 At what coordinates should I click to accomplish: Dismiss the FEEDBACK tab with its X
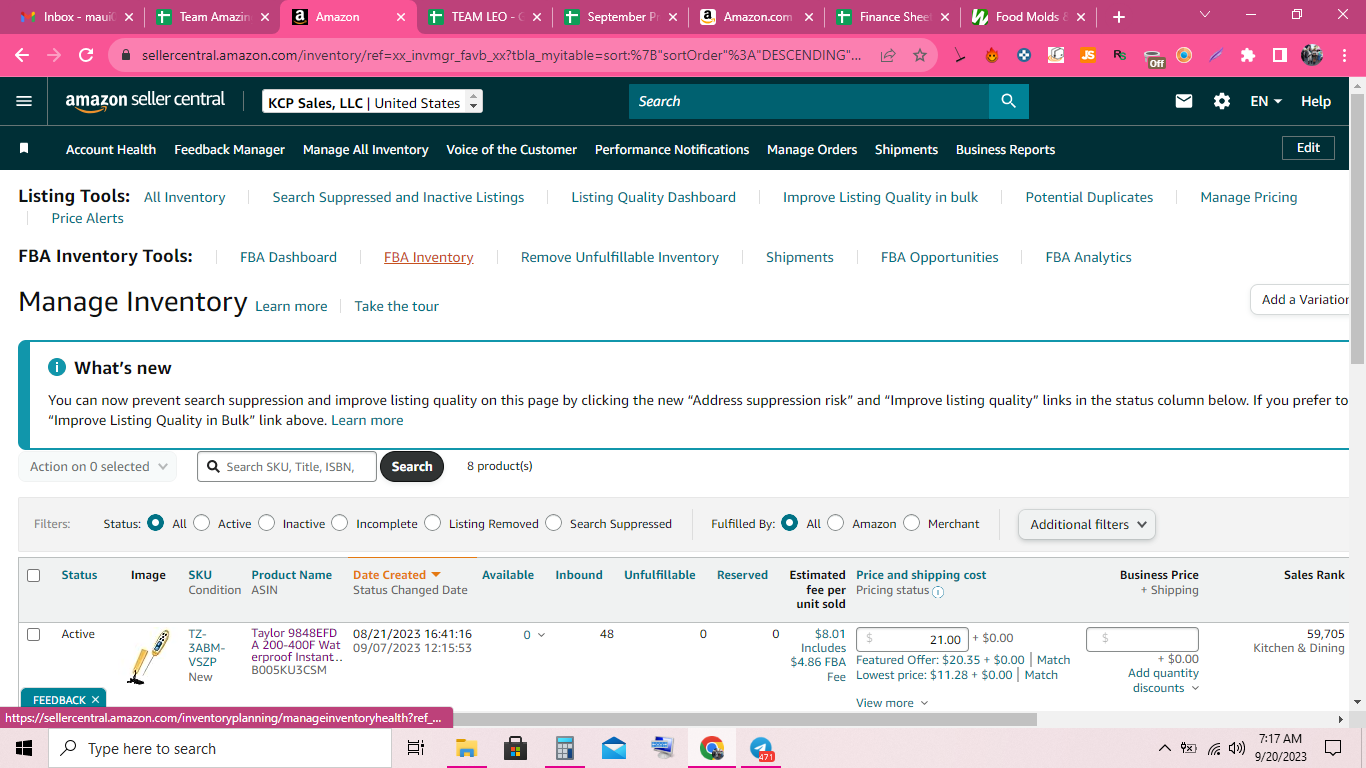click(x=95, y=700)
